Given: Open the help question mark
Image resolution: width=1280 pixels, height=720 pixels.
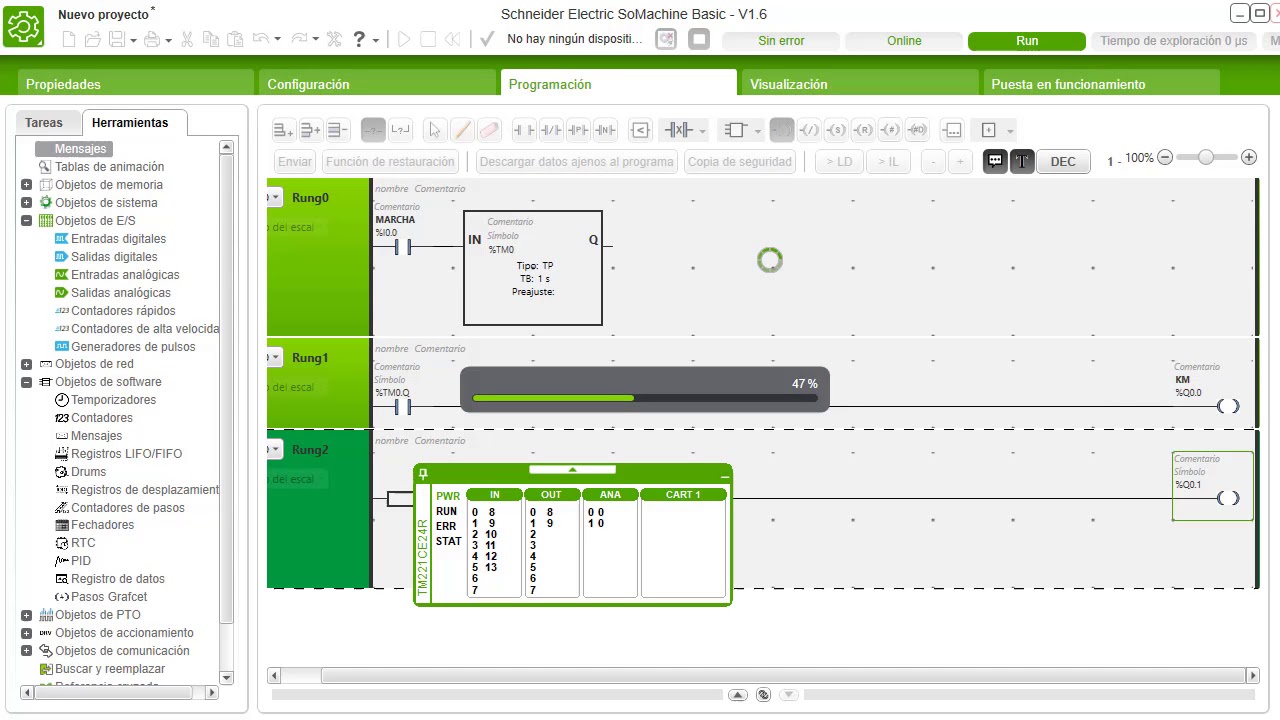Looking at the screenshot, I should [x=359, y=40].
